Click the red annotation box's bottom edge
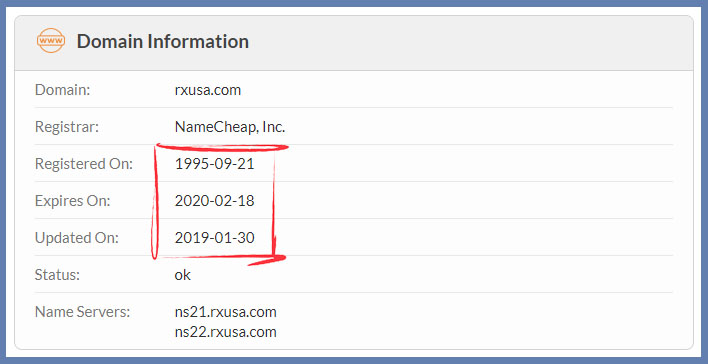This screenshot has height=364, width=708. click(221, 258)
